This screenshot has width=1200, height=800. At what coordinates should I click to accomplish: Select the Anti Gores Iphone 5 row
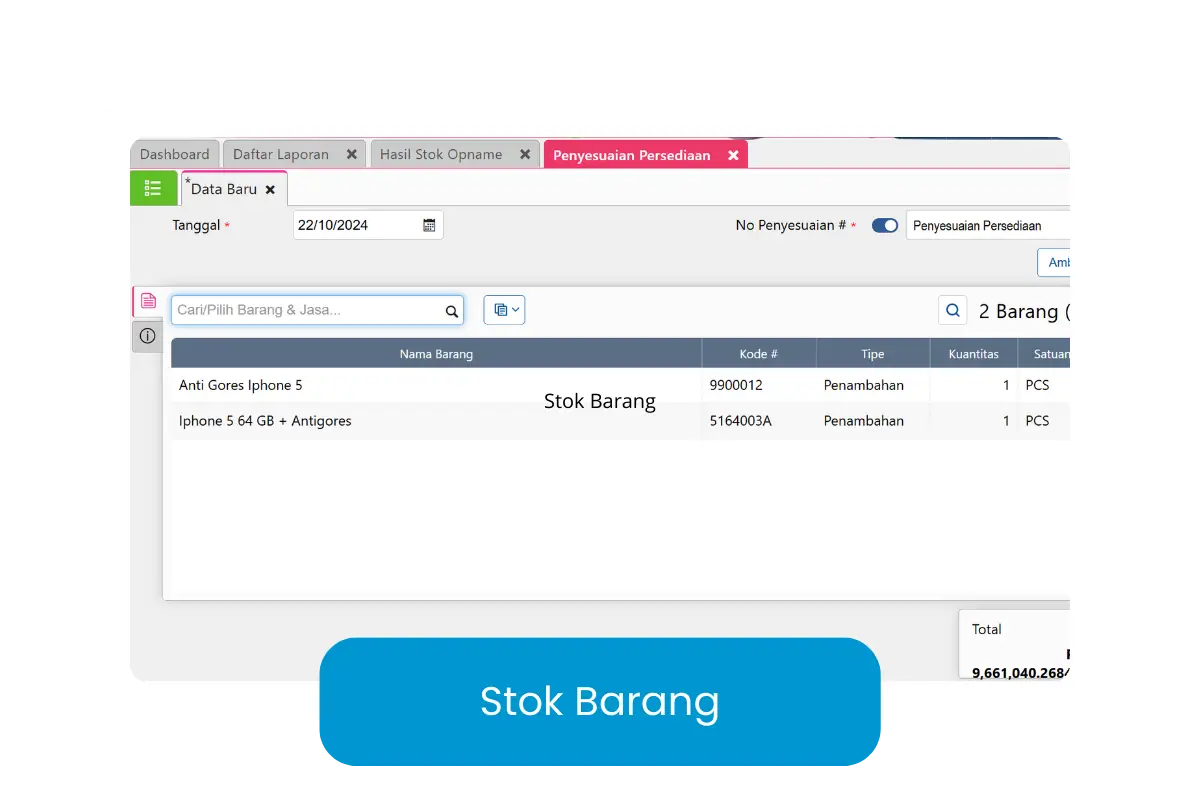(436, 385)
